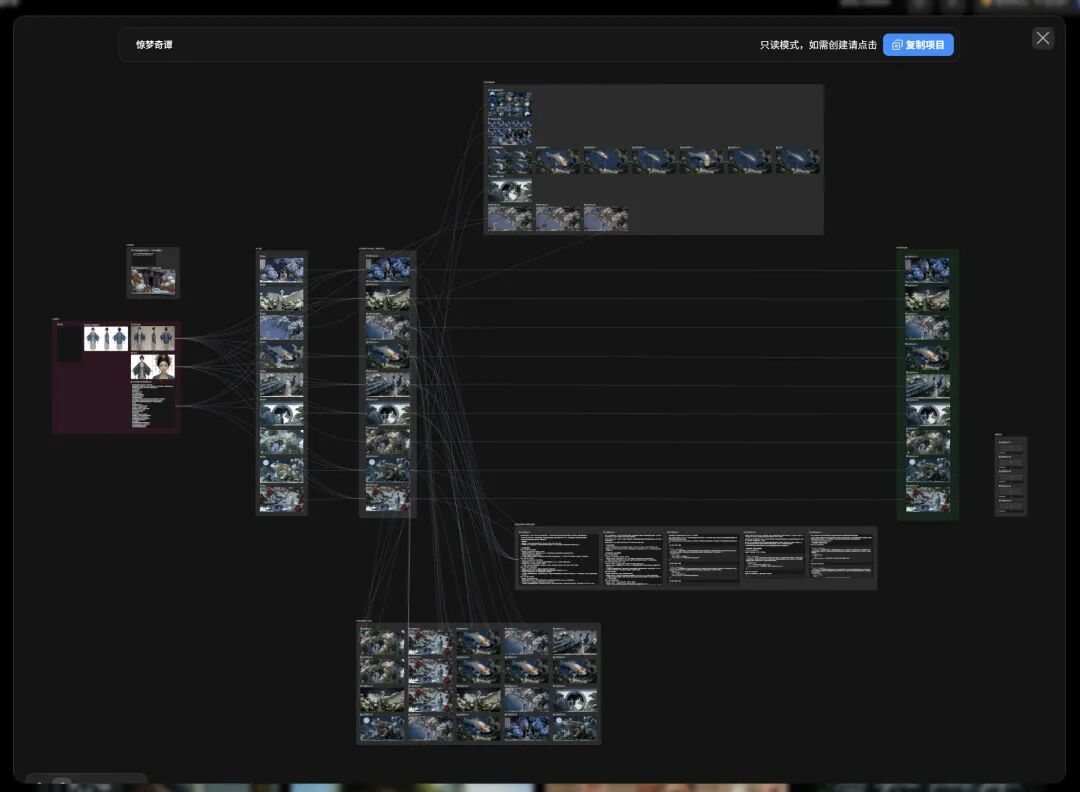
Task: Select the white crane thumbnail in leftmost image column
Action: click(x=281, y=299)
